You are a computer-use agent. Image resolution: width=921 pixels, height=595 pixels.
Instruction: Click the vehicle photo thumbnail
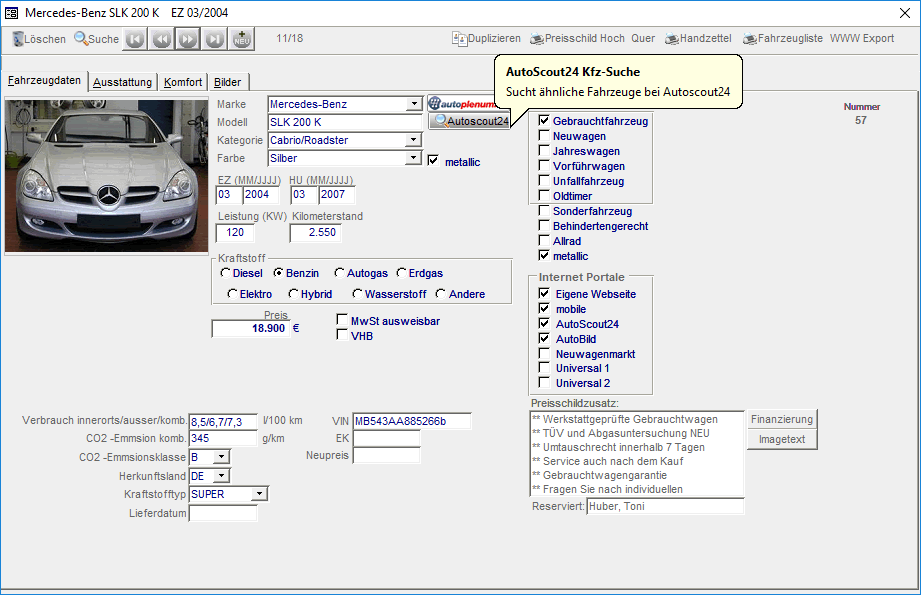coord(106,176)
